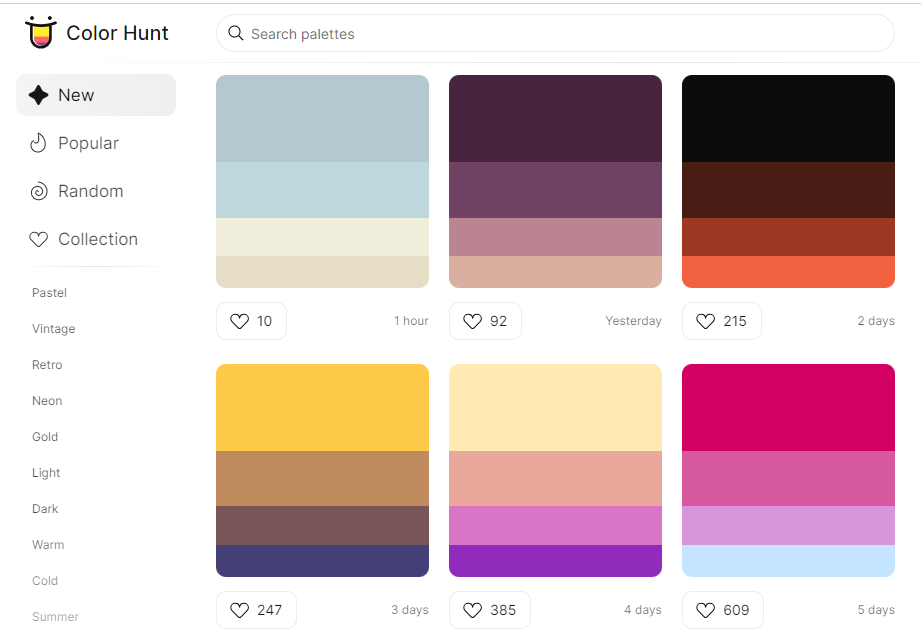Select the cream swatch in first palette
Viewport: 921px width, 642px height.
322,237
